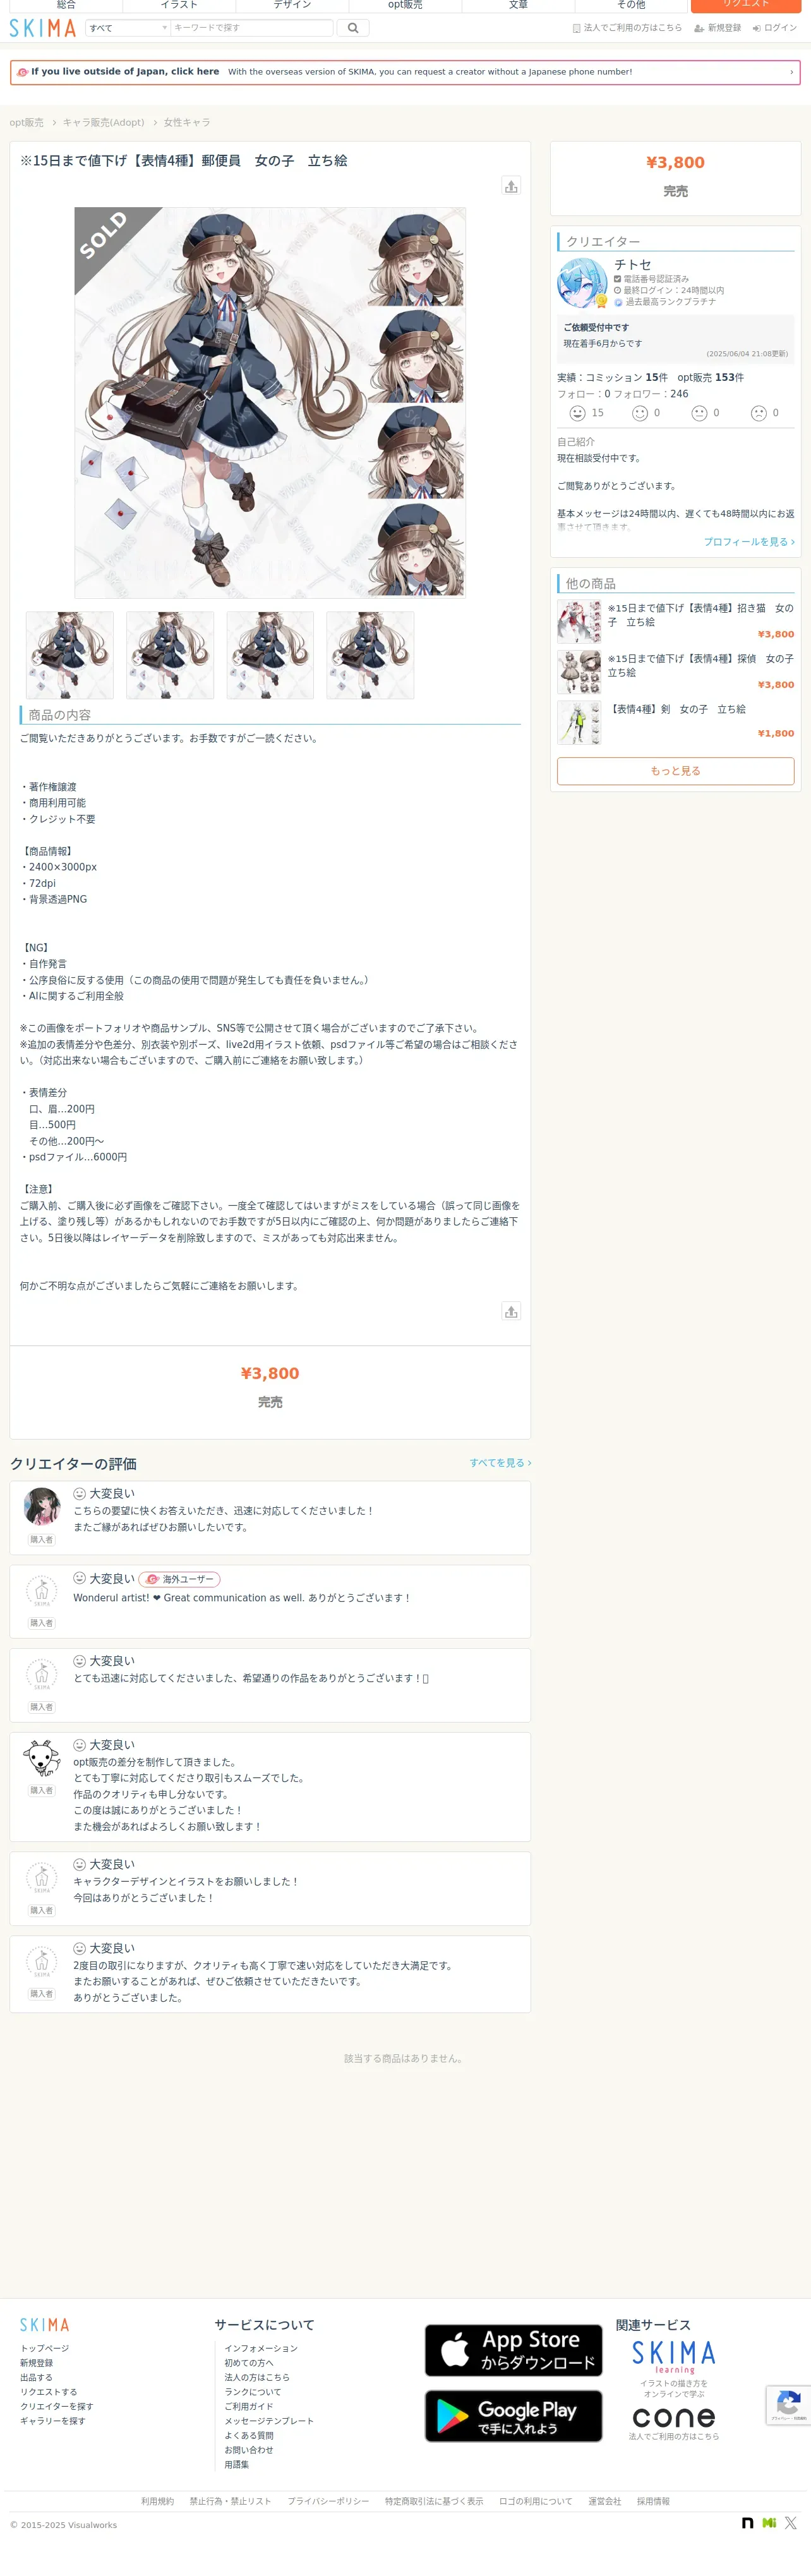Click the search magnifier icon button
The image size is (811, 2576).
click(352, 28)
